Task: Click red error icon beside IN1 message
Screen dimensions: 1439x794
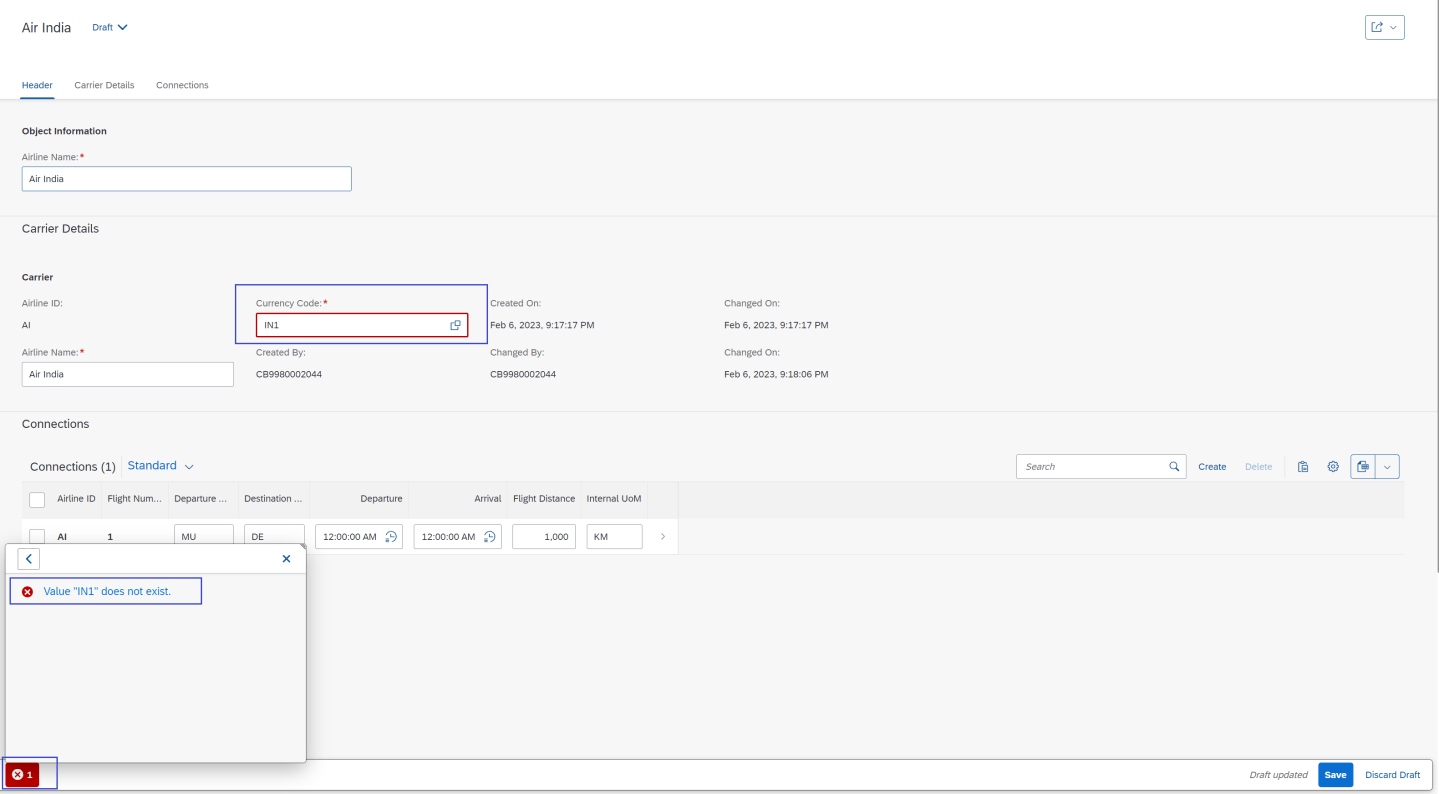Action: coord(27,592)
